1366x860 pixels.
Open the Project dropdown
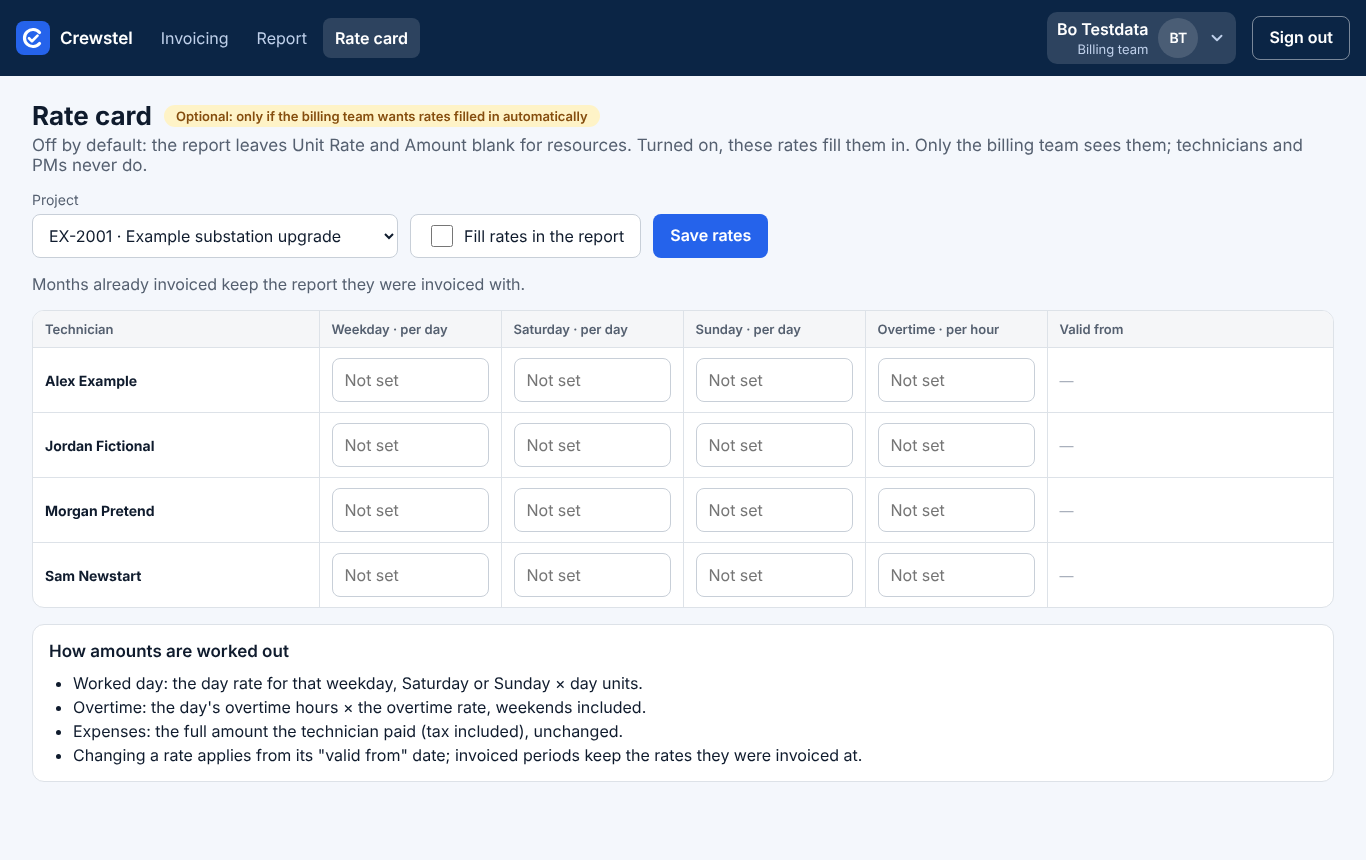click(x=215, y=236)
